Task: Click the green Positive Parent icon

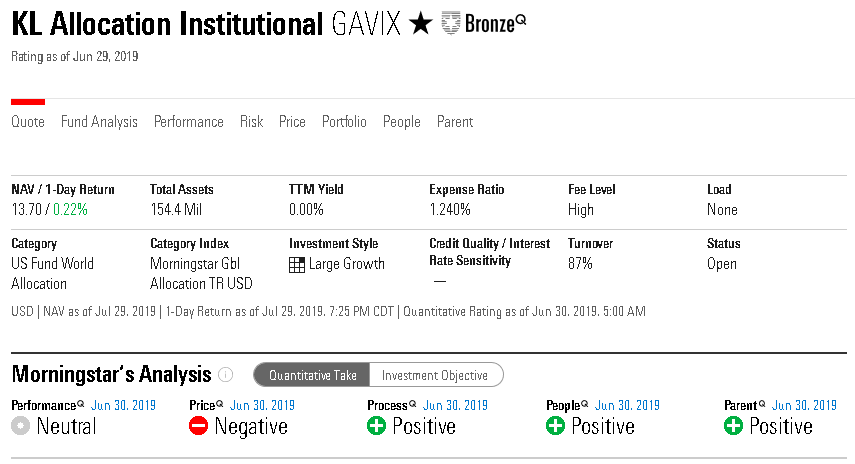Action: point(734,426)
